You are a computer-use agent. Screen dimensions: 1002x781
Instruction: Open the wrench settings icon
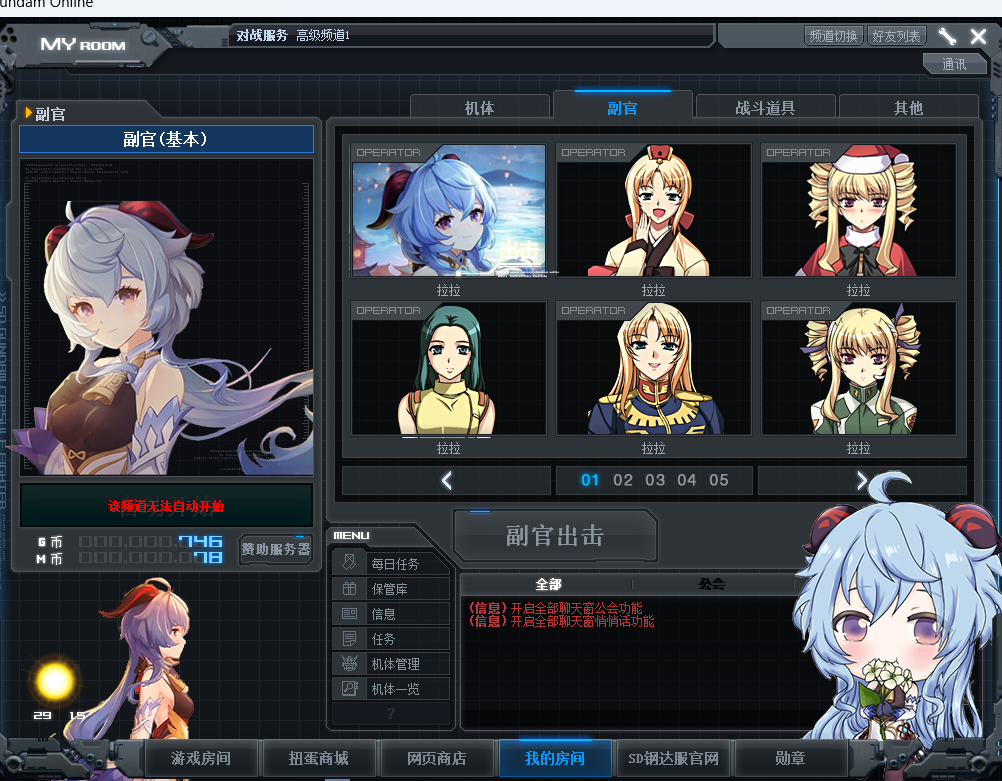pyautogui.click(x=946, y=36)
